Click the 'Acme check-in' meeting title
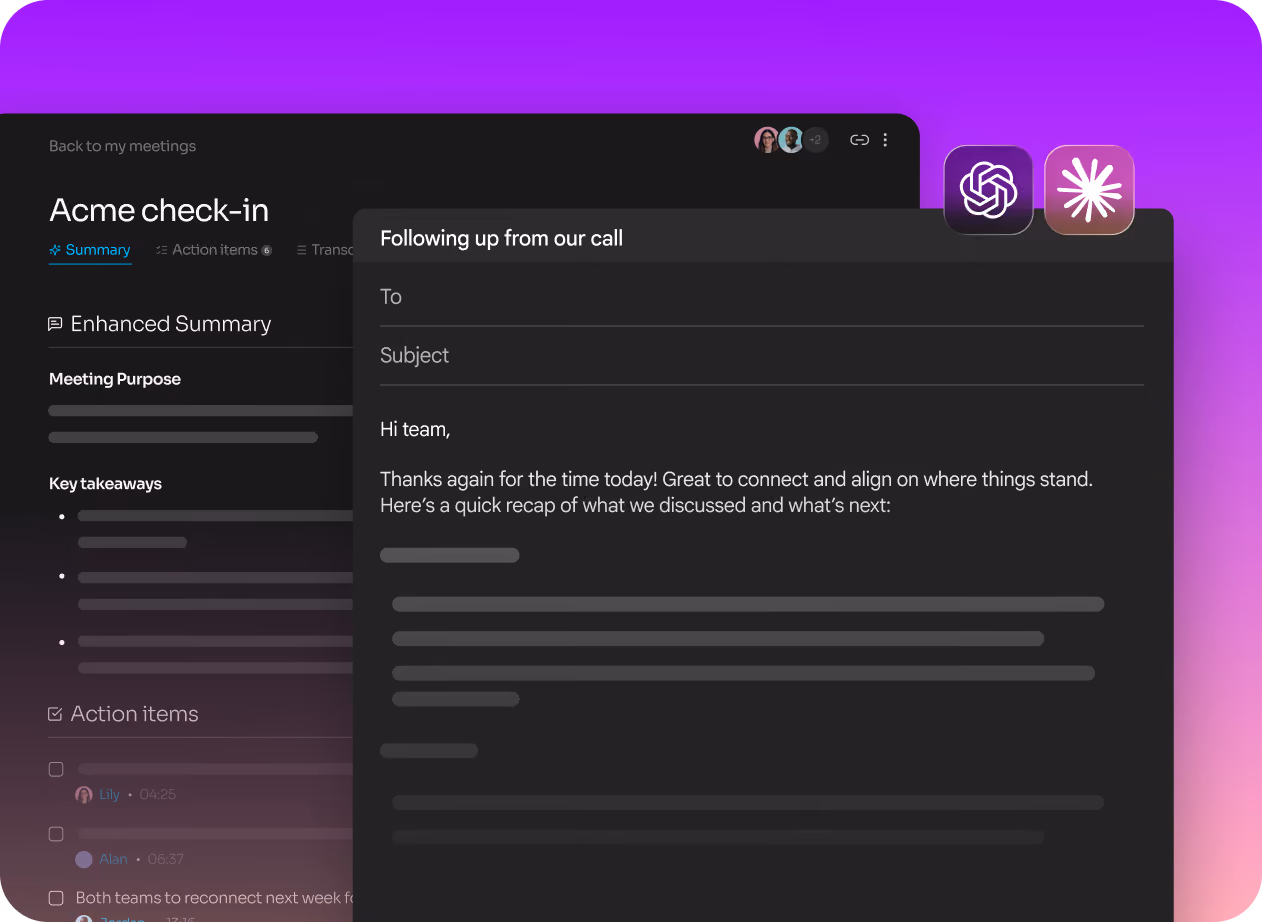 [x=159, y=210]
